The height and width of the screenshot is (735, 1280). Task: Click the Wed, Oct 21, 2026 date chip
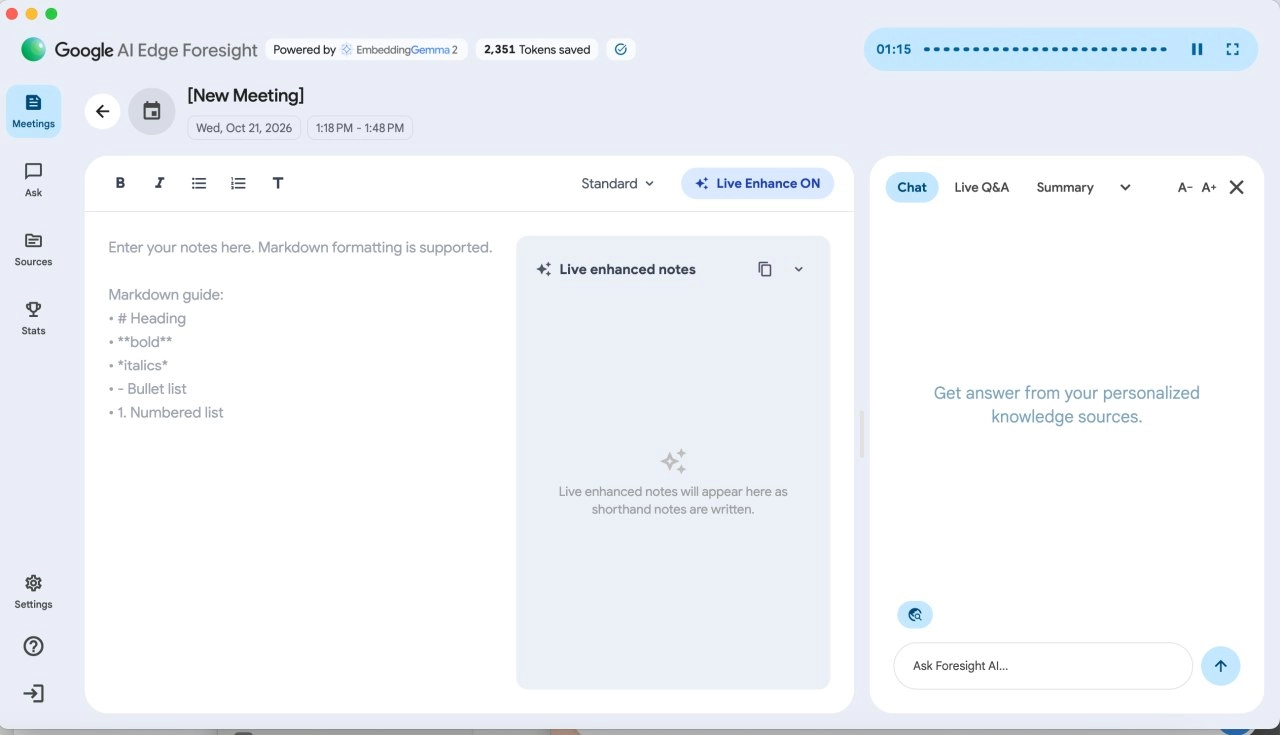tap(244, 128)
